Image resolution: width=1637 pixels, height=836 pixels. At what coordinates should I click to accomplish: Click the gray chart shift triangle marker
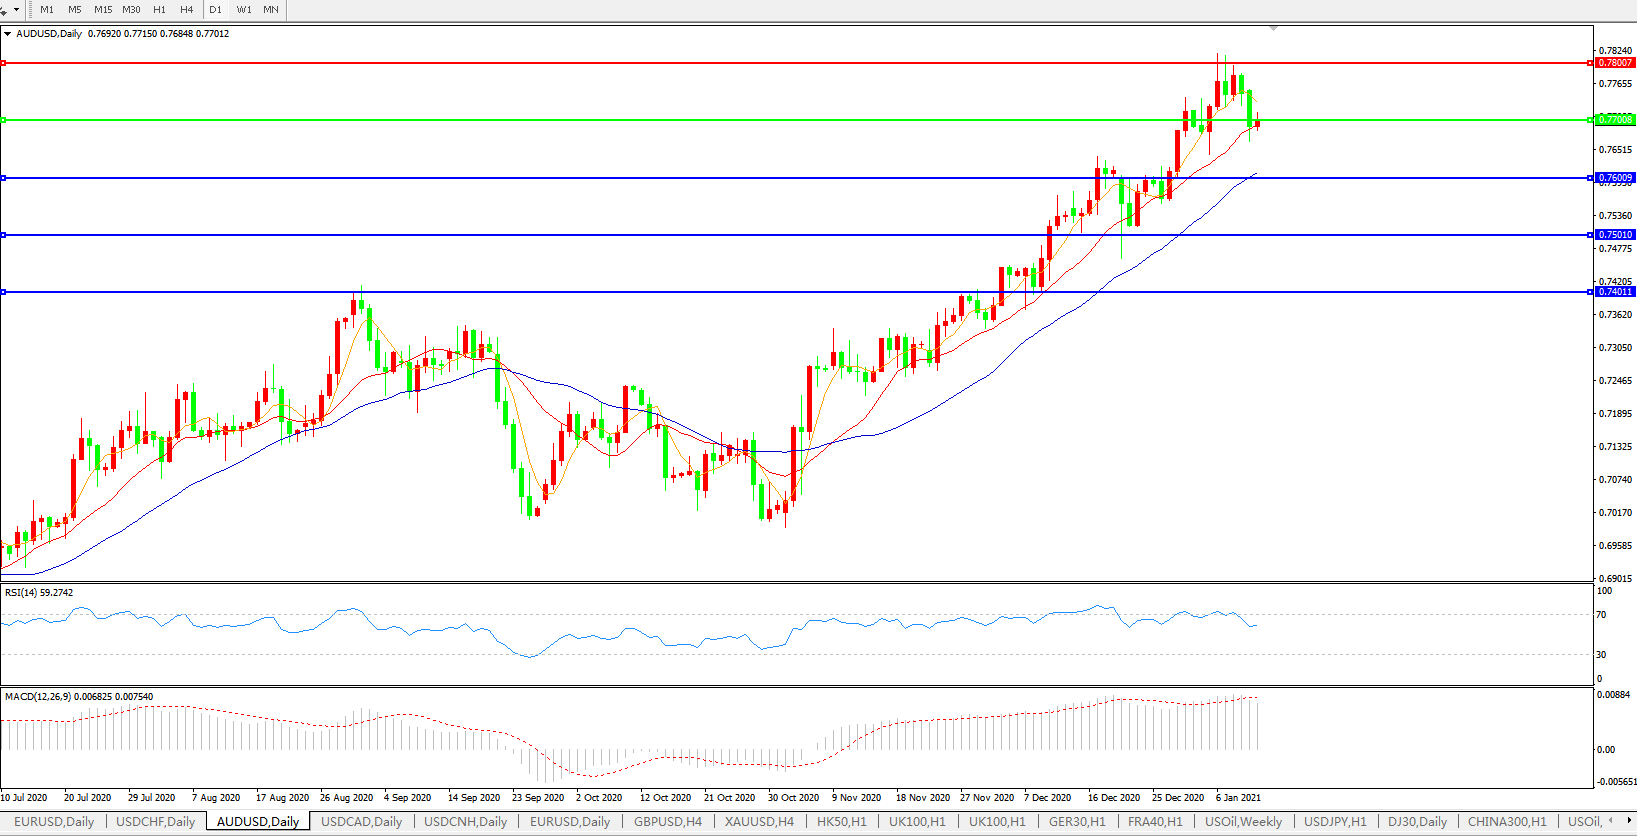[1273, 29]
